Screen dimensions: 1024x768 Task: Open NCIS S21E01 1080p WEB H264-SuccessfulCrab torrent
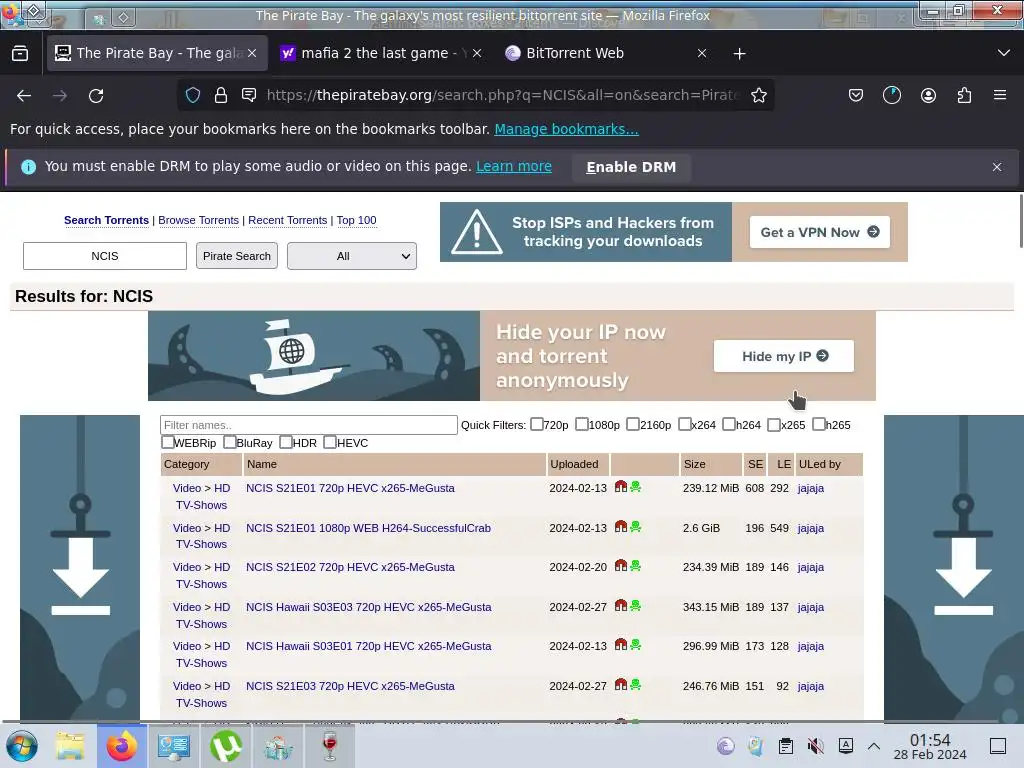(x=368, y=528)
